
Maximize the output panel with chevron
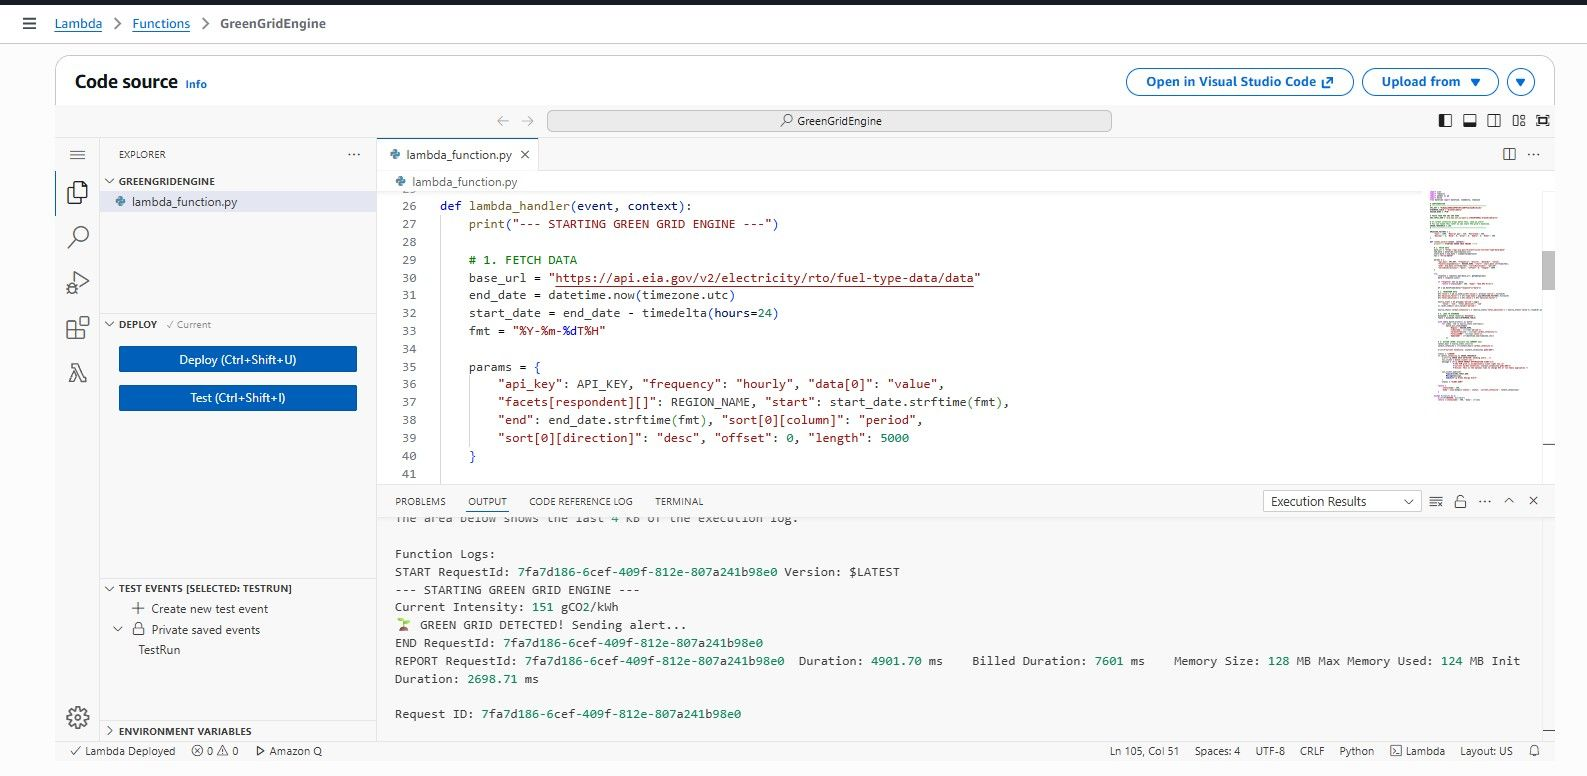pyautogui.click(x=1509, y=501)
